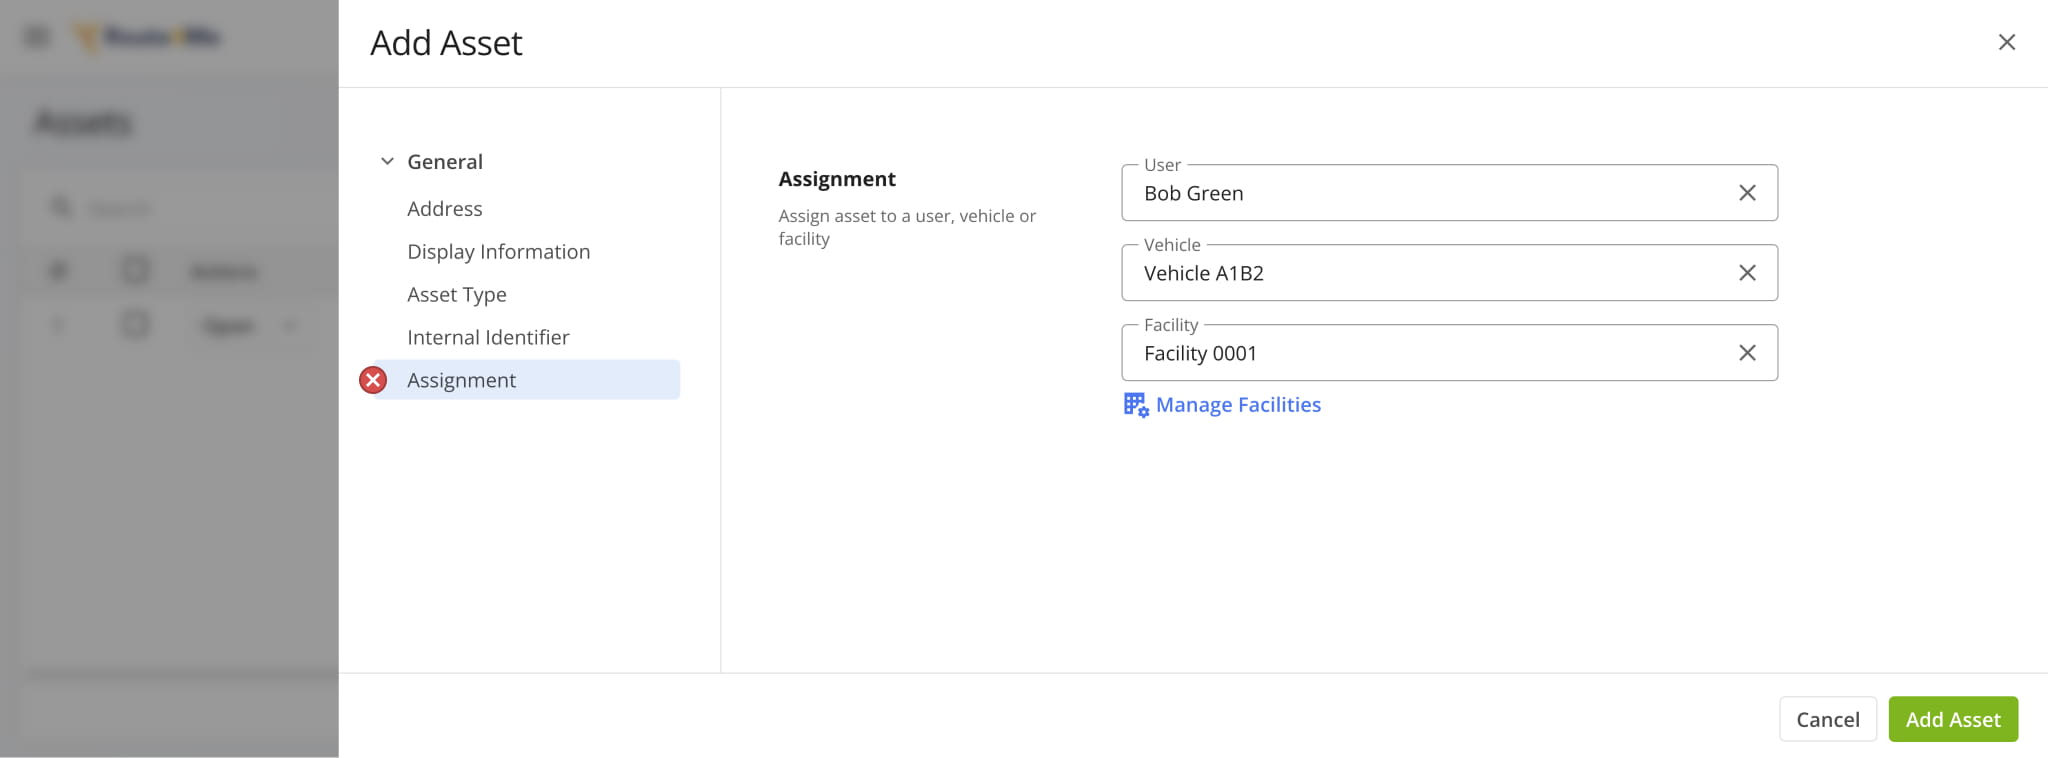2048x758 pixels.
Task: Open the User dropdown field
Action: (1449, 192)
